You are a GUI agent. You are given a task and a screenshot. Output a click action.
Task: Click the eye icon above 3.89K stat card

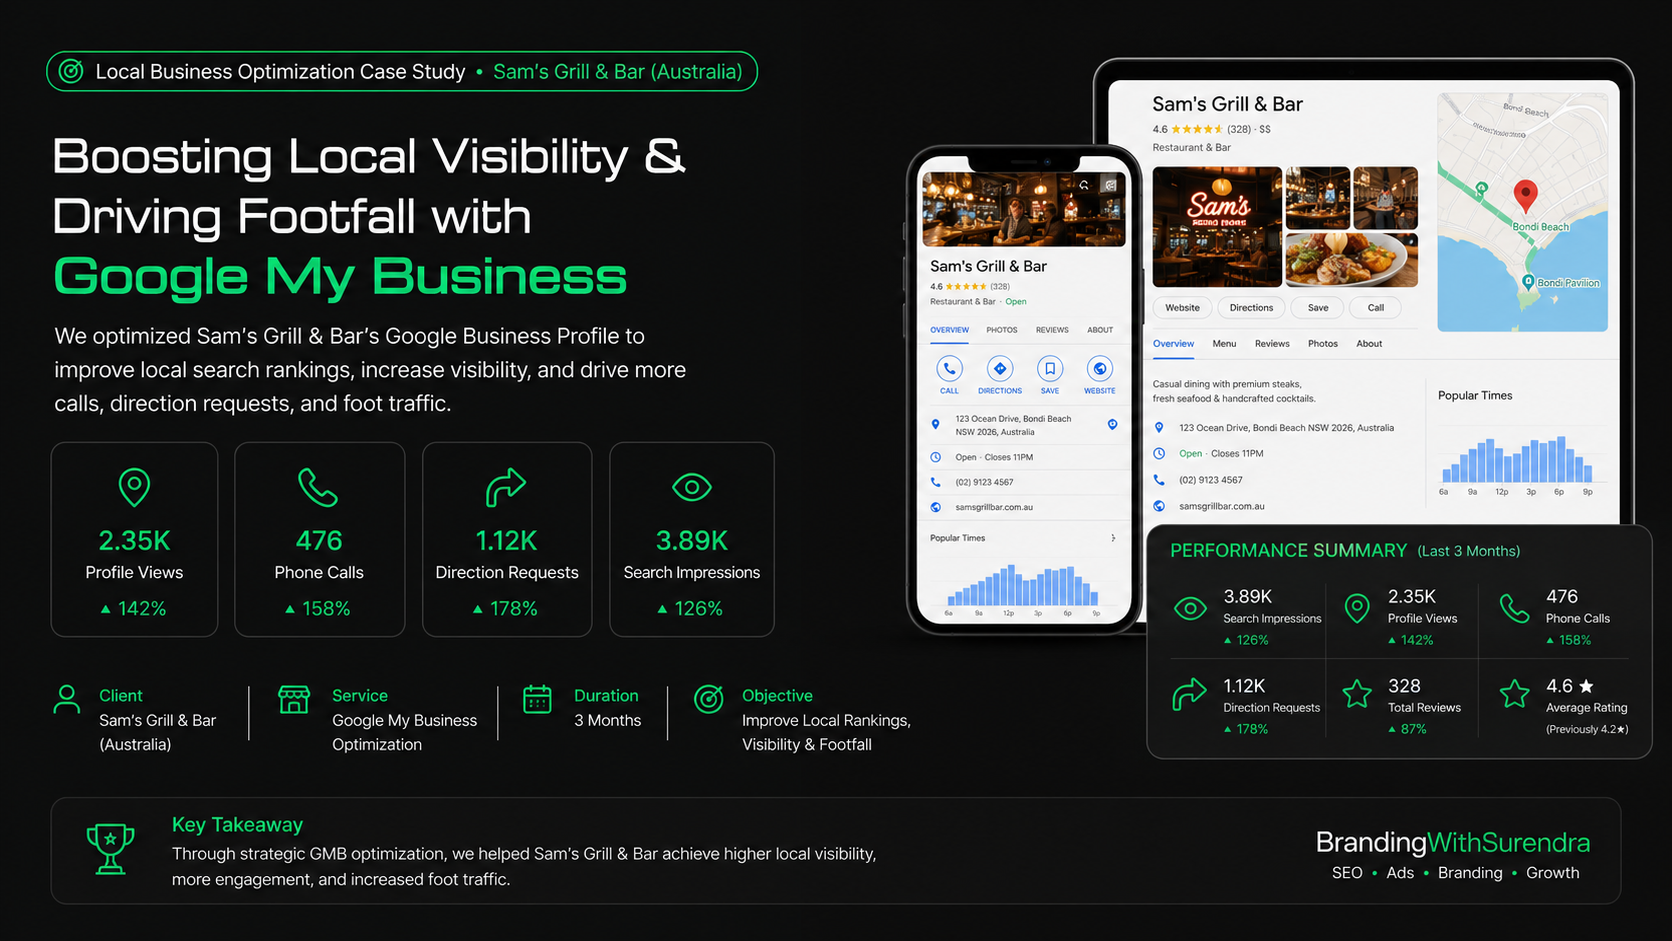pos(692,487)
